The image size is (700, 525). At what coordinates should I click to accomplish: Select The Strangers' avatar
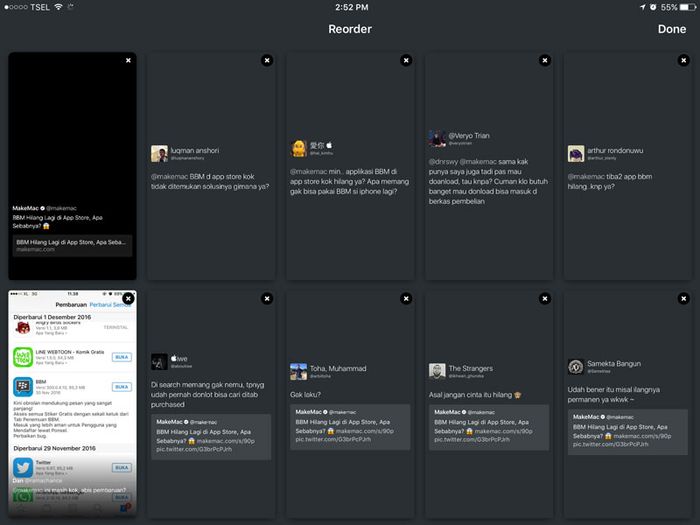[x=437, y=371]
